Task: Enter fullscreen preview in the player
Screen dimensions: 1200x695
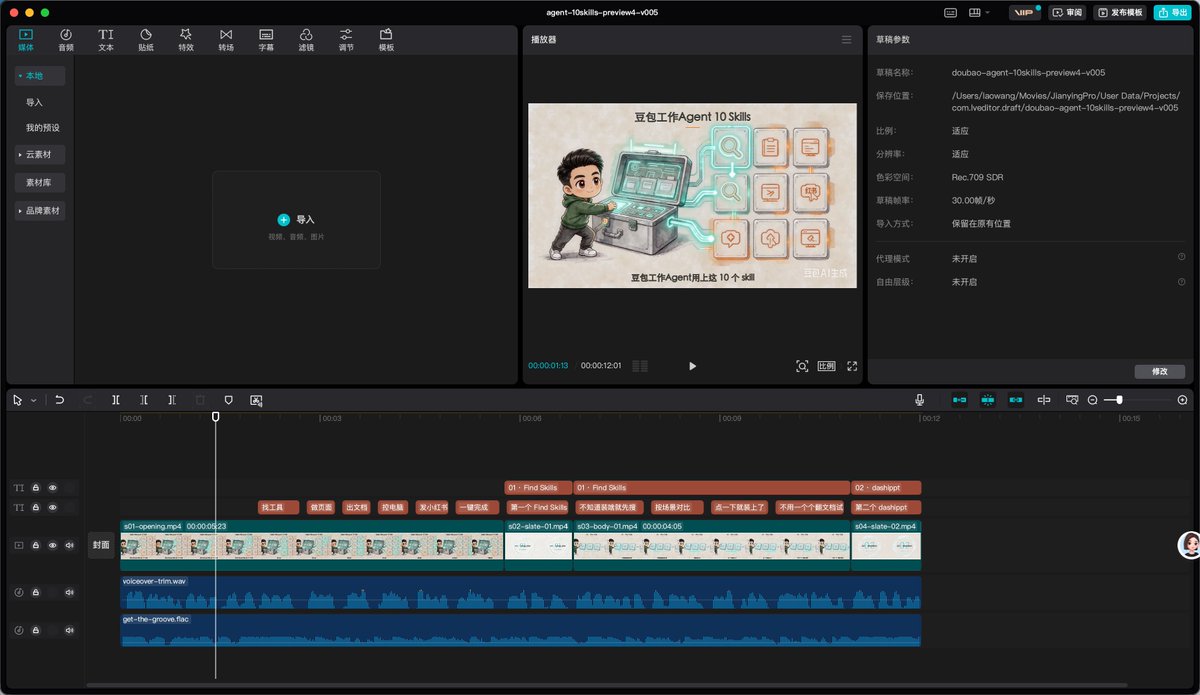Action: click(x=852, y=366)
